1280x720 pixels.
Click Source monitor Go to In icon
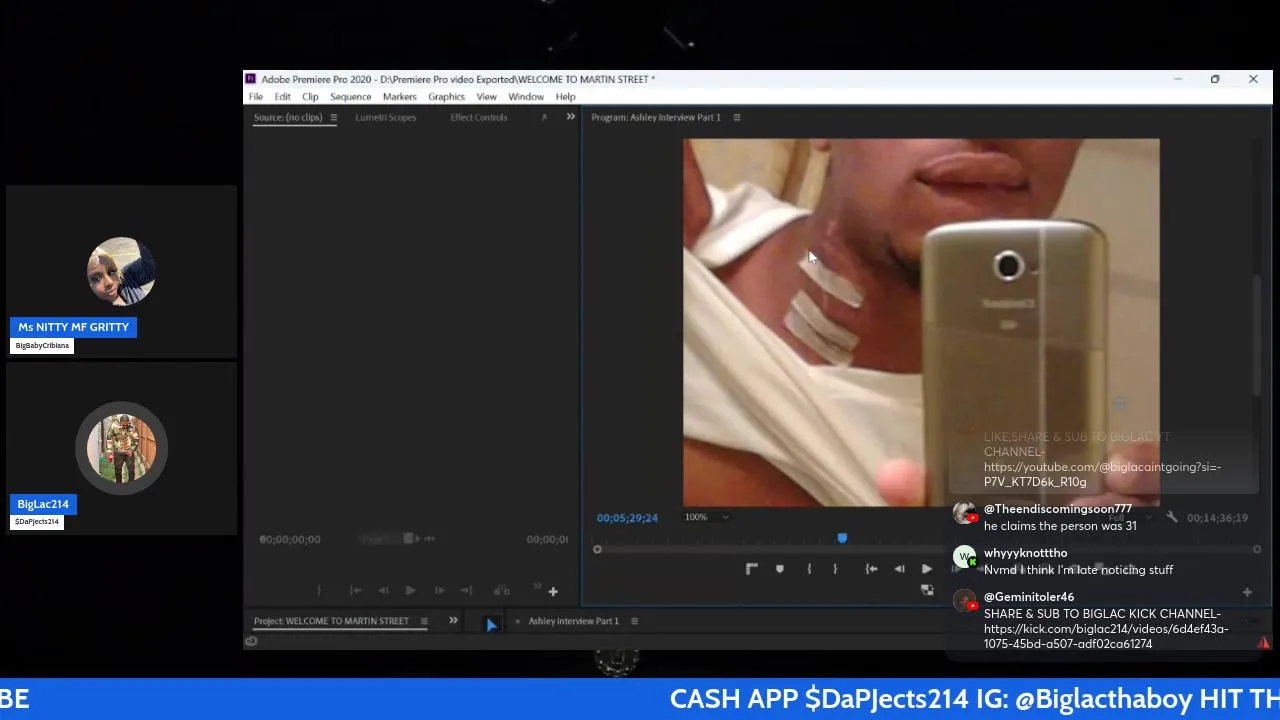click(355, 591)
